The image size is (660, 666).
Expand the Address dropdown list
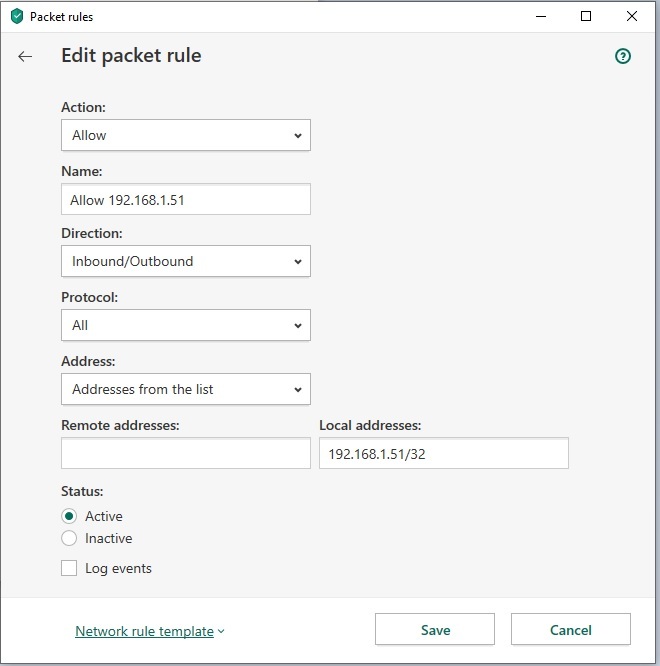(185, 389)
